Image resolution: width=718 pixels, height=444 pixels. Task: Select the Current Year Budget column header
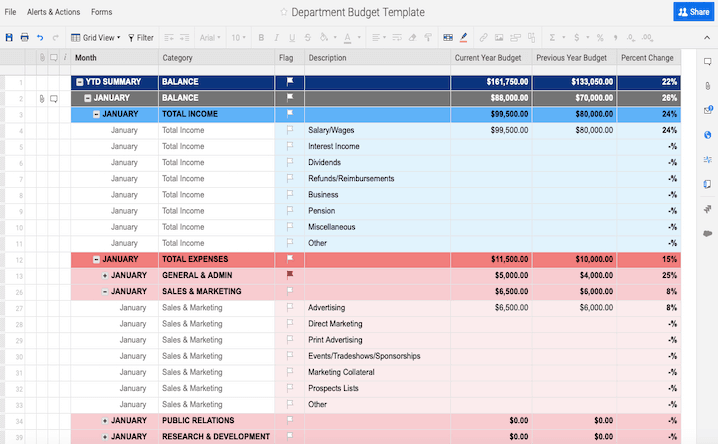491,58
